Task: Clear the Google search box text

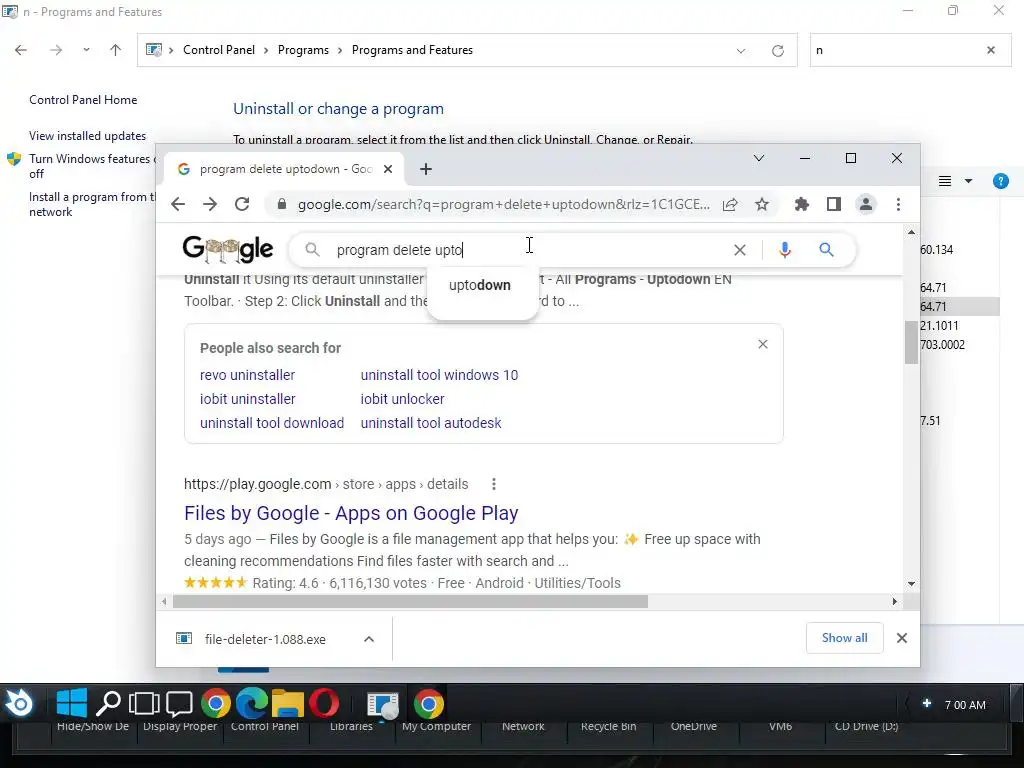Action: click(739, 250)
